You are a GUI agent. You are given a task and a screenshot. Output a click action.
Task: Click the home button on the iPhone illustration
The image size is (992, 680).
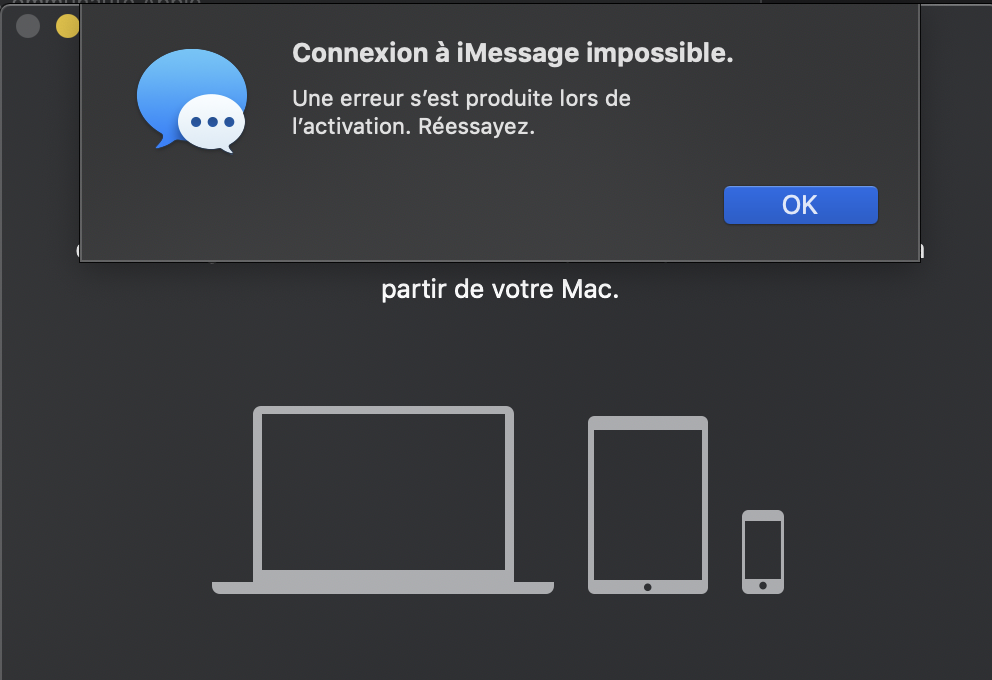[x=763, y=585]
